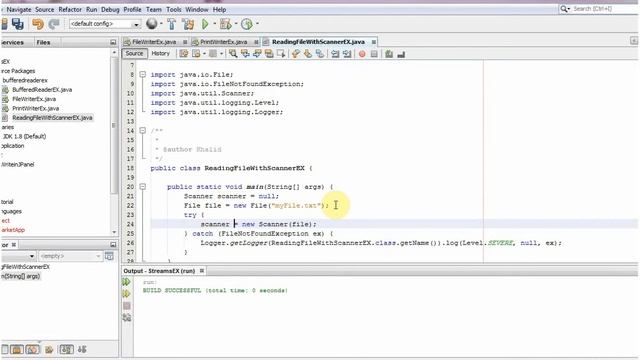Click the Uncomment lines editor icon
This screenshot has width=640, height=360.
pos(401,54)
